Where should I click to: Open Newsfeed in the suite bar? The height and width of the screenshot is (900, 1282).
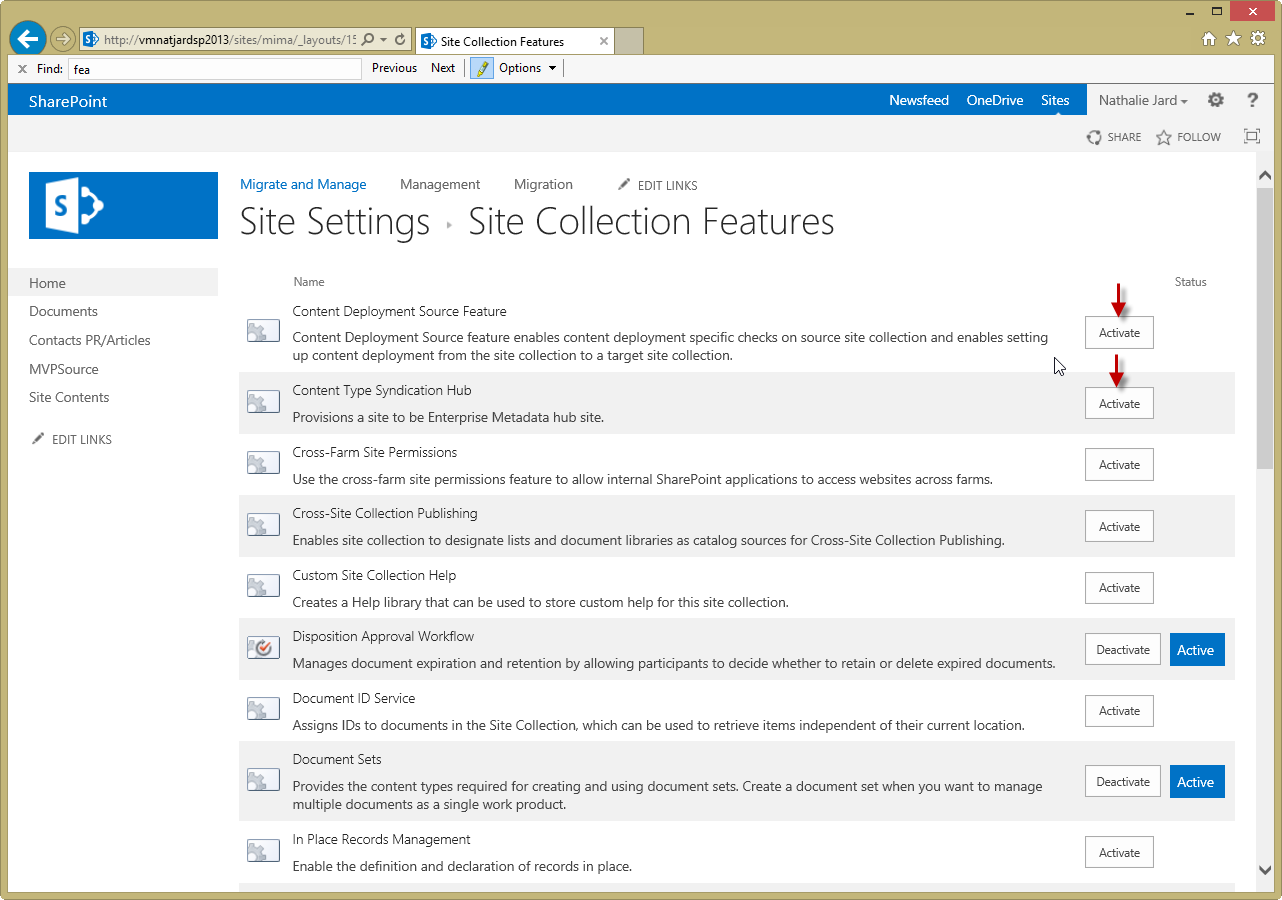919,100
